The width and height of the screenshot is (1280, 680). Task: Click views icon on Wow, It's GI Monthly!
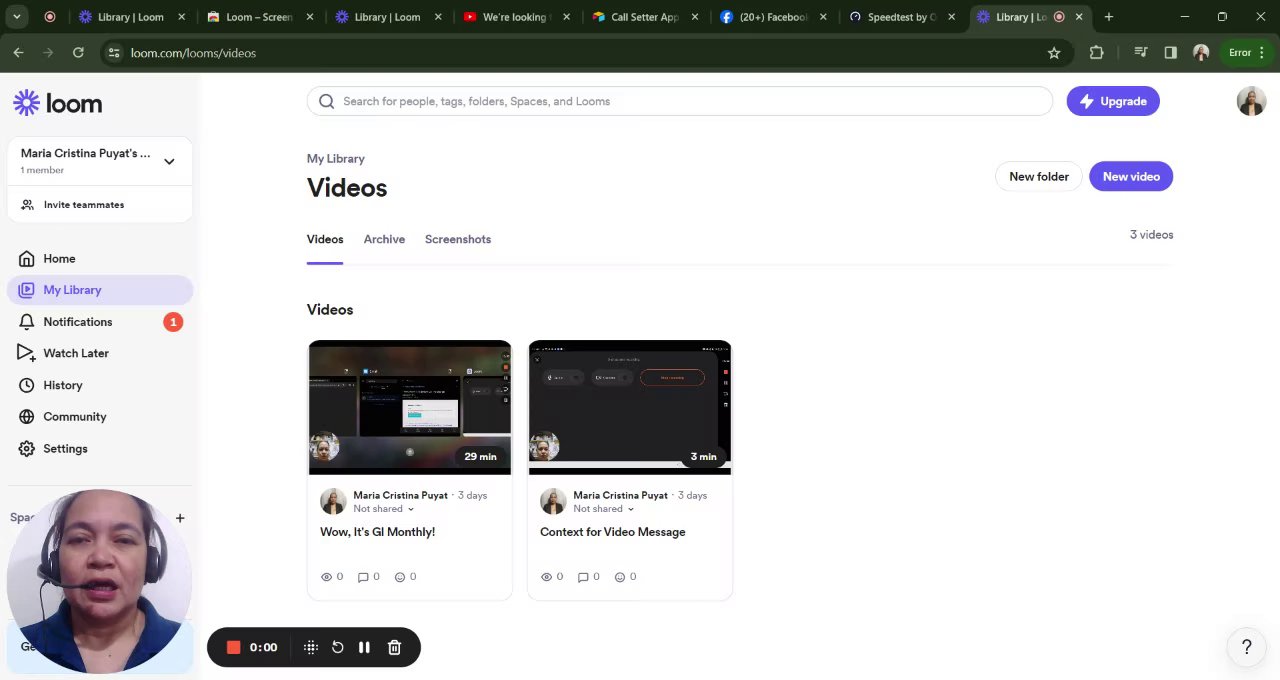326,577
